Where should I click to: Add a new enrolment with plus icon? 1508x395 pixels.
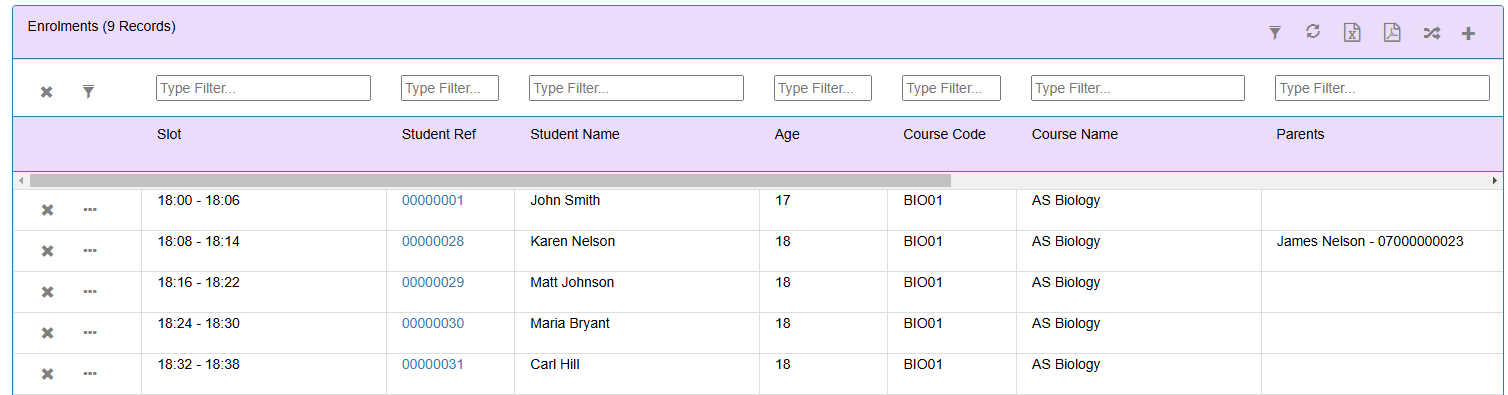tap(1468, 34)
